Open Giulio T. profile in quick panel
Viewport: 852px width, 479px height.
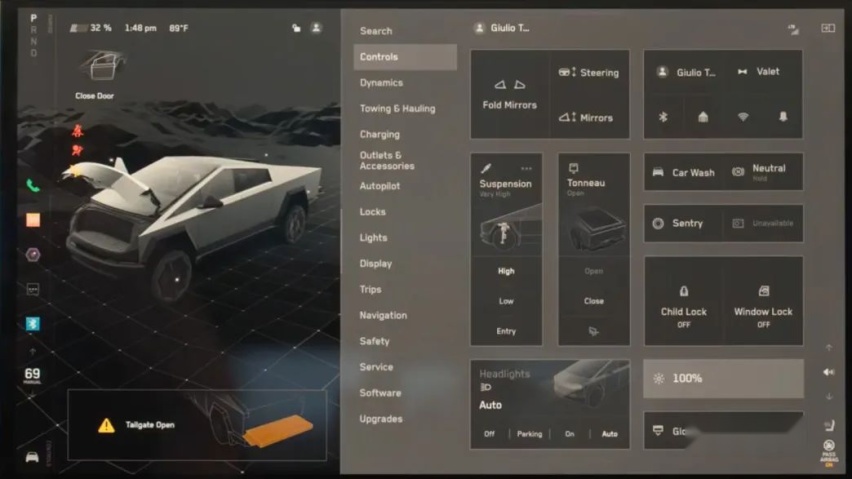click(685, 72)
